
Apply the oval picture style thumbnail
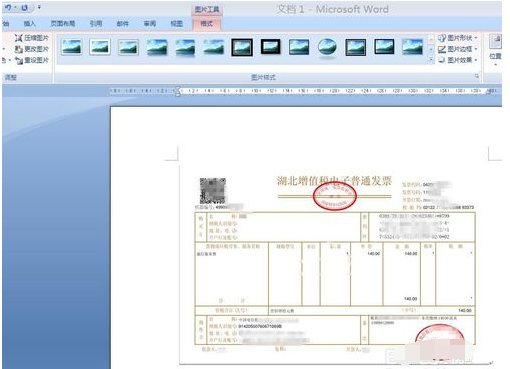(327, 47)
